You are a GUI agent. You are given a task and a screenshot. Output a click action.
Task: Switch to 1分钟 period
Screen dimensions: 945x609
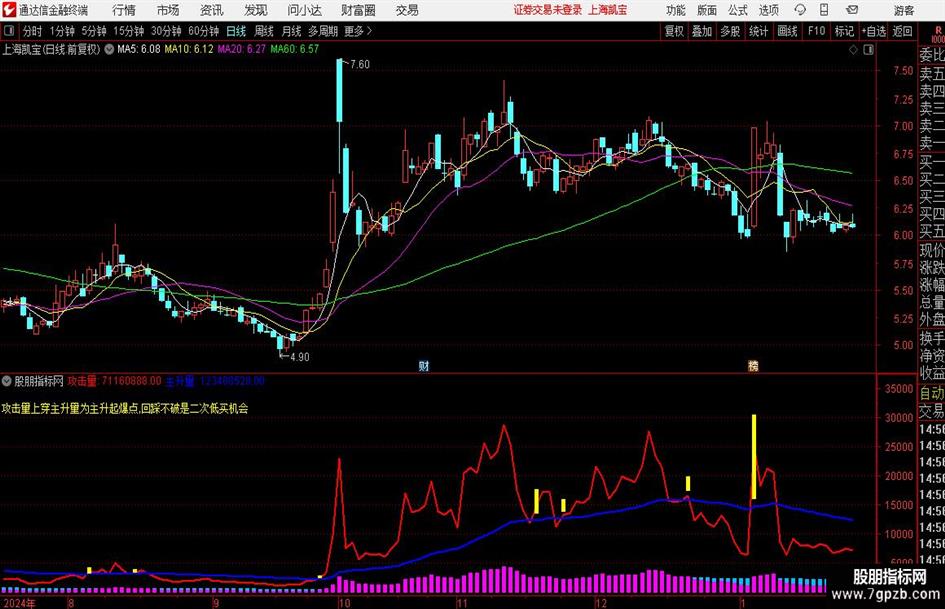[62, 31]
